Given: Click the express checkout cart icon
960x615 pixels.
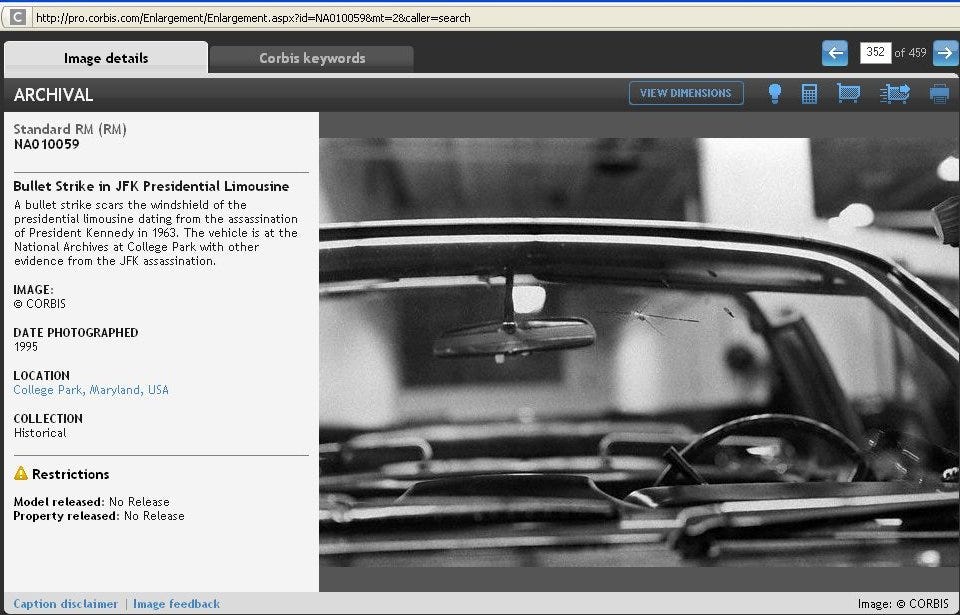Looking at the screenshot, I should pos(894,93).
